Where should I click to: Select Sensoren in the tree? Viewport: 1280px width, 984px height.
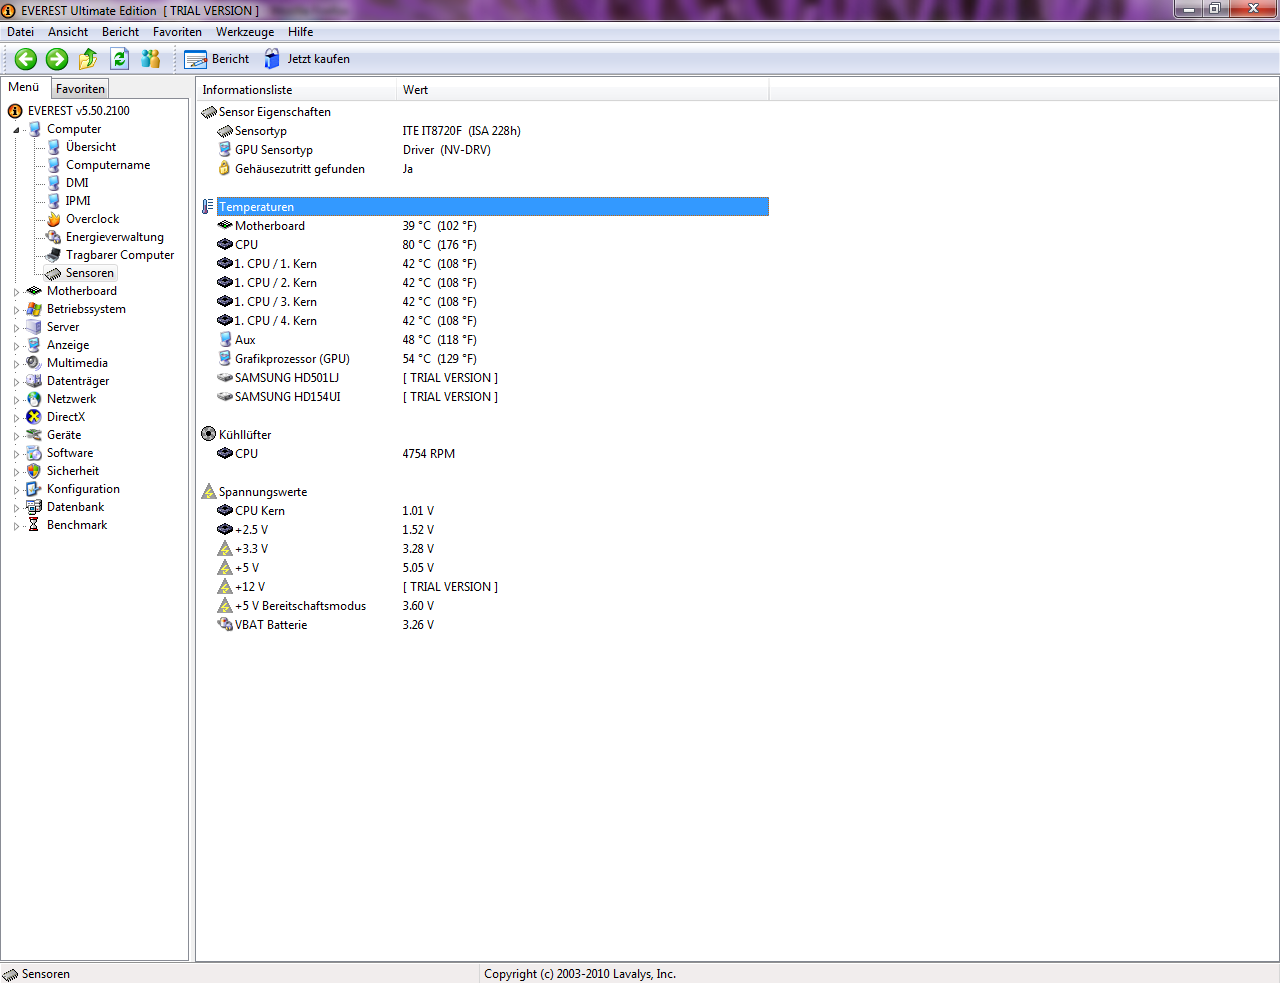90,273
